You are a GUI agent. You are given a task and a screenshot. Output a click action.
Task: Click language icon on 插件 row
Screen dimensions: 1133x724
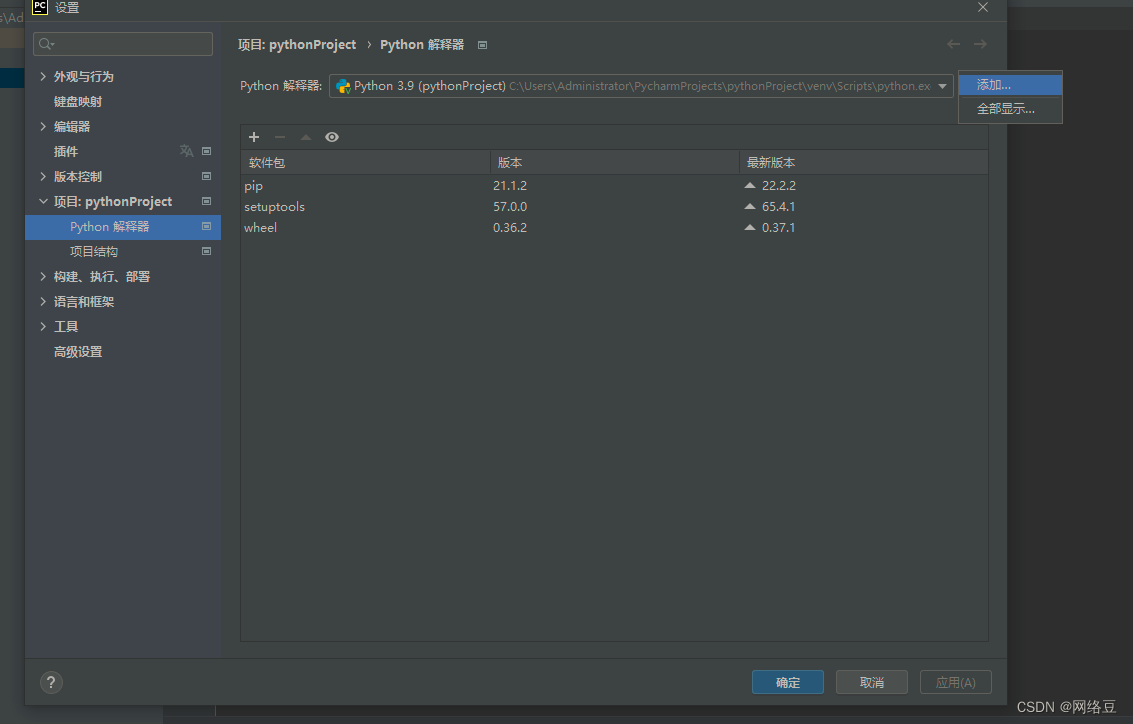[x=186, y=151]
